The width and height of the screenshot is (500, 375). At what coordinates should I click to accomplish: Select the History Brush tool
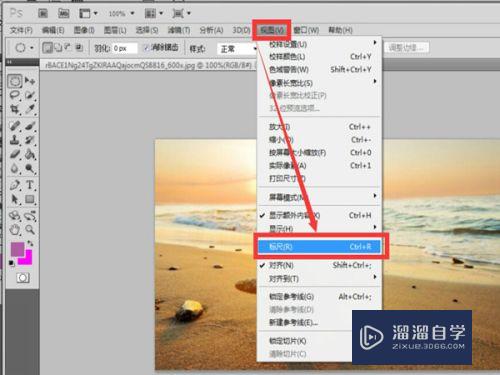pyautogui.click(x=30, y=140)
